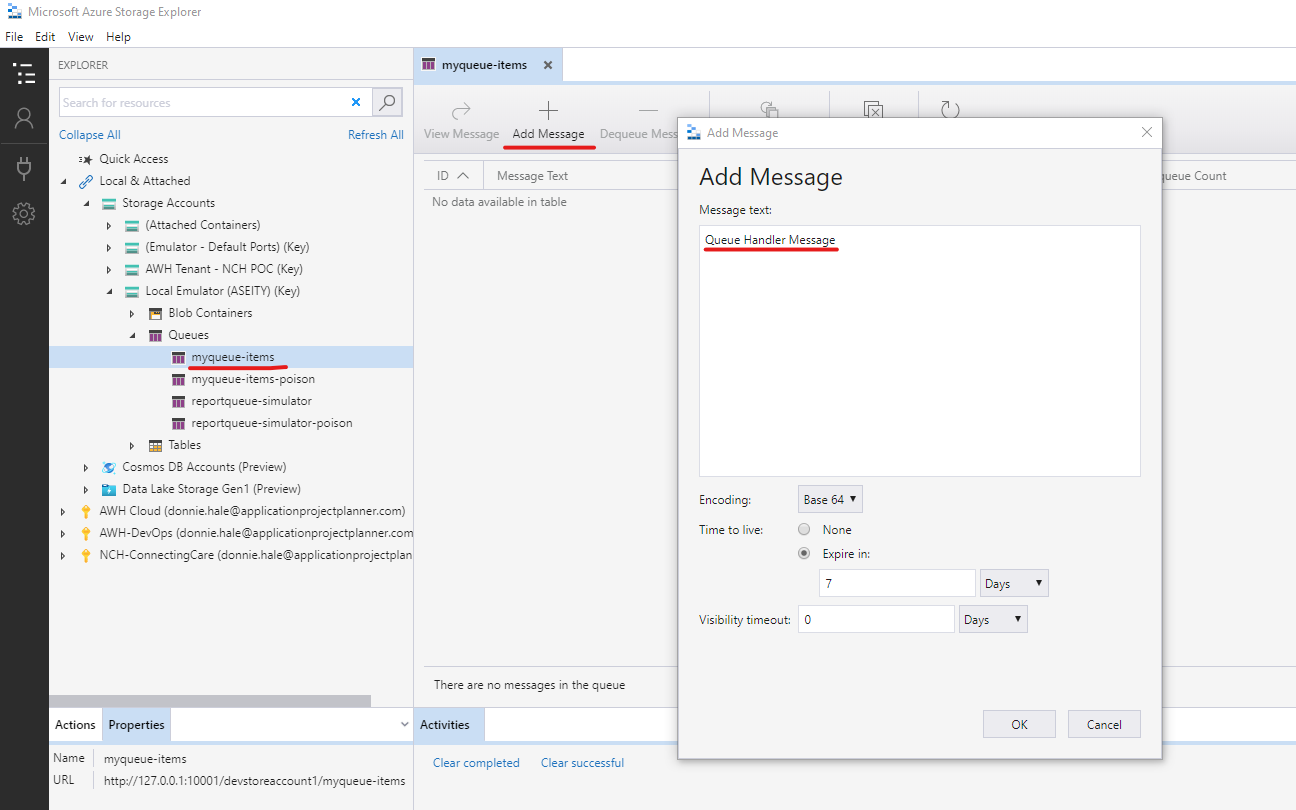
Task: Click the AWH Cloud key icon
Action: (x=86, y=511)
